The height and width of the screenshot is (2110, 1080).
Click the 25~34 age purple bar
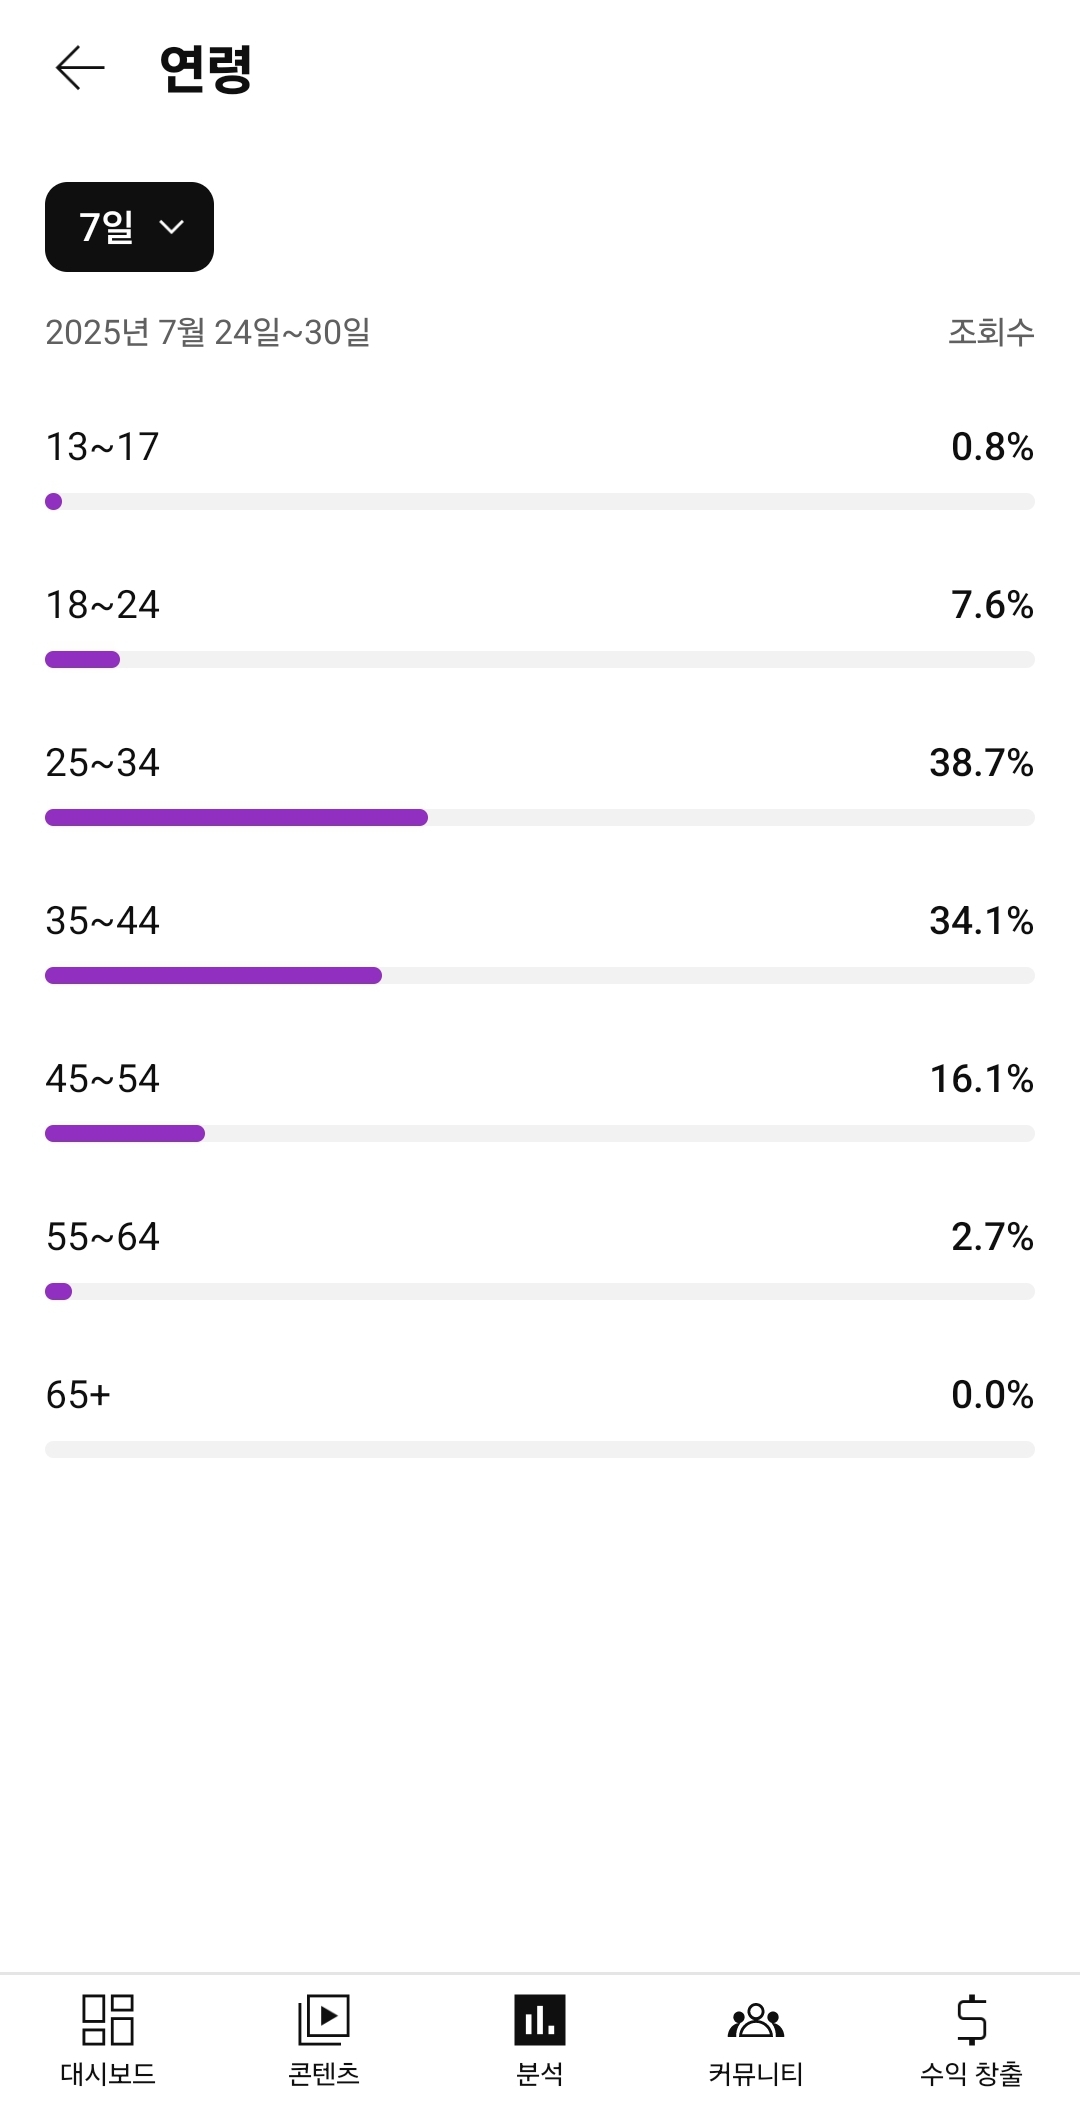(236, 818)
